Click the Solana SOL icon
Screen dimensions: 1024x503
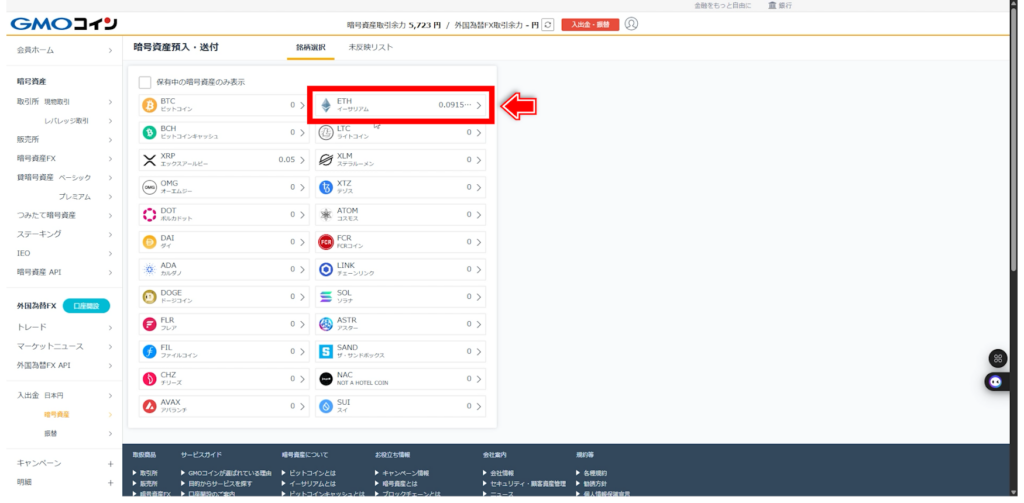(326, 296)
